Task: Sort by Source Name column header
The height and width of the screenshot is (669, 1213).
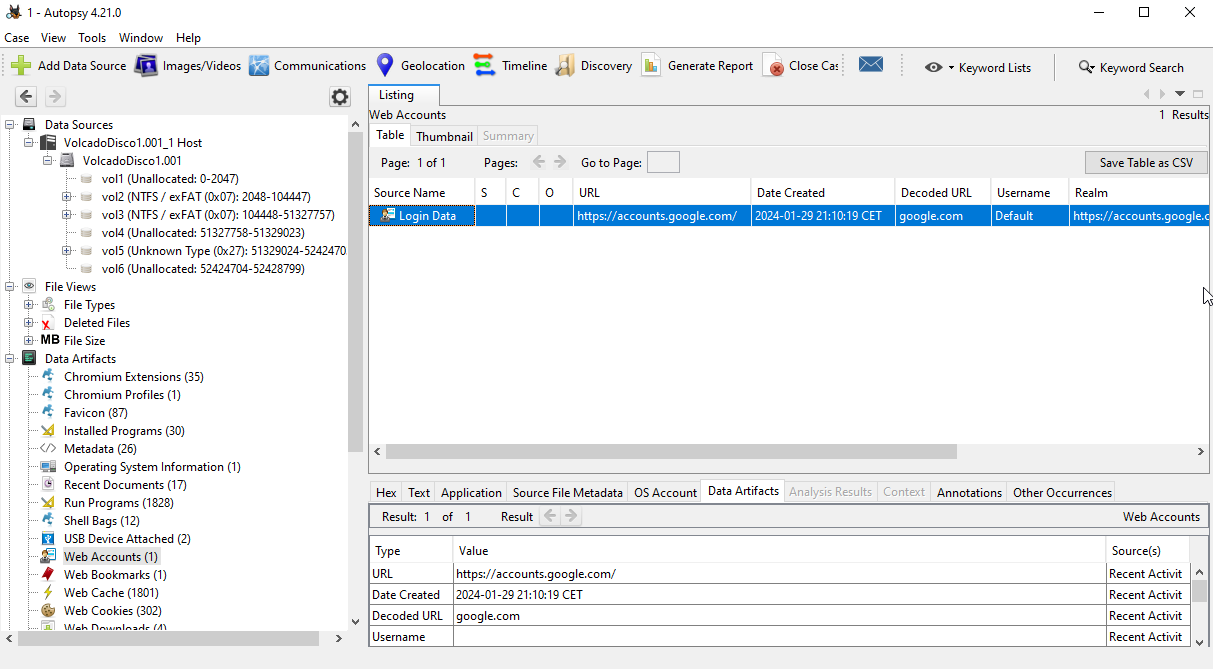Action: 422,193
